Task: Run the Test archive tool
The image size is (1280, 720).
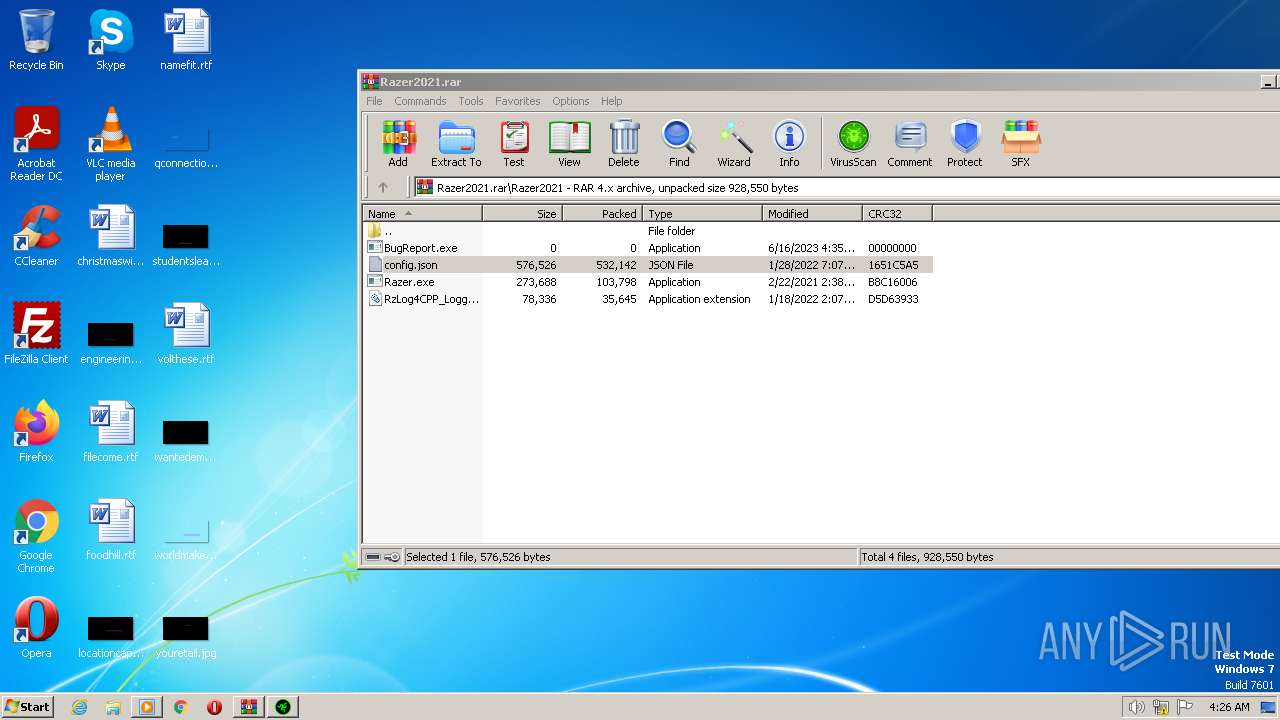Action: pyautogui.click(x=514, y=143)
